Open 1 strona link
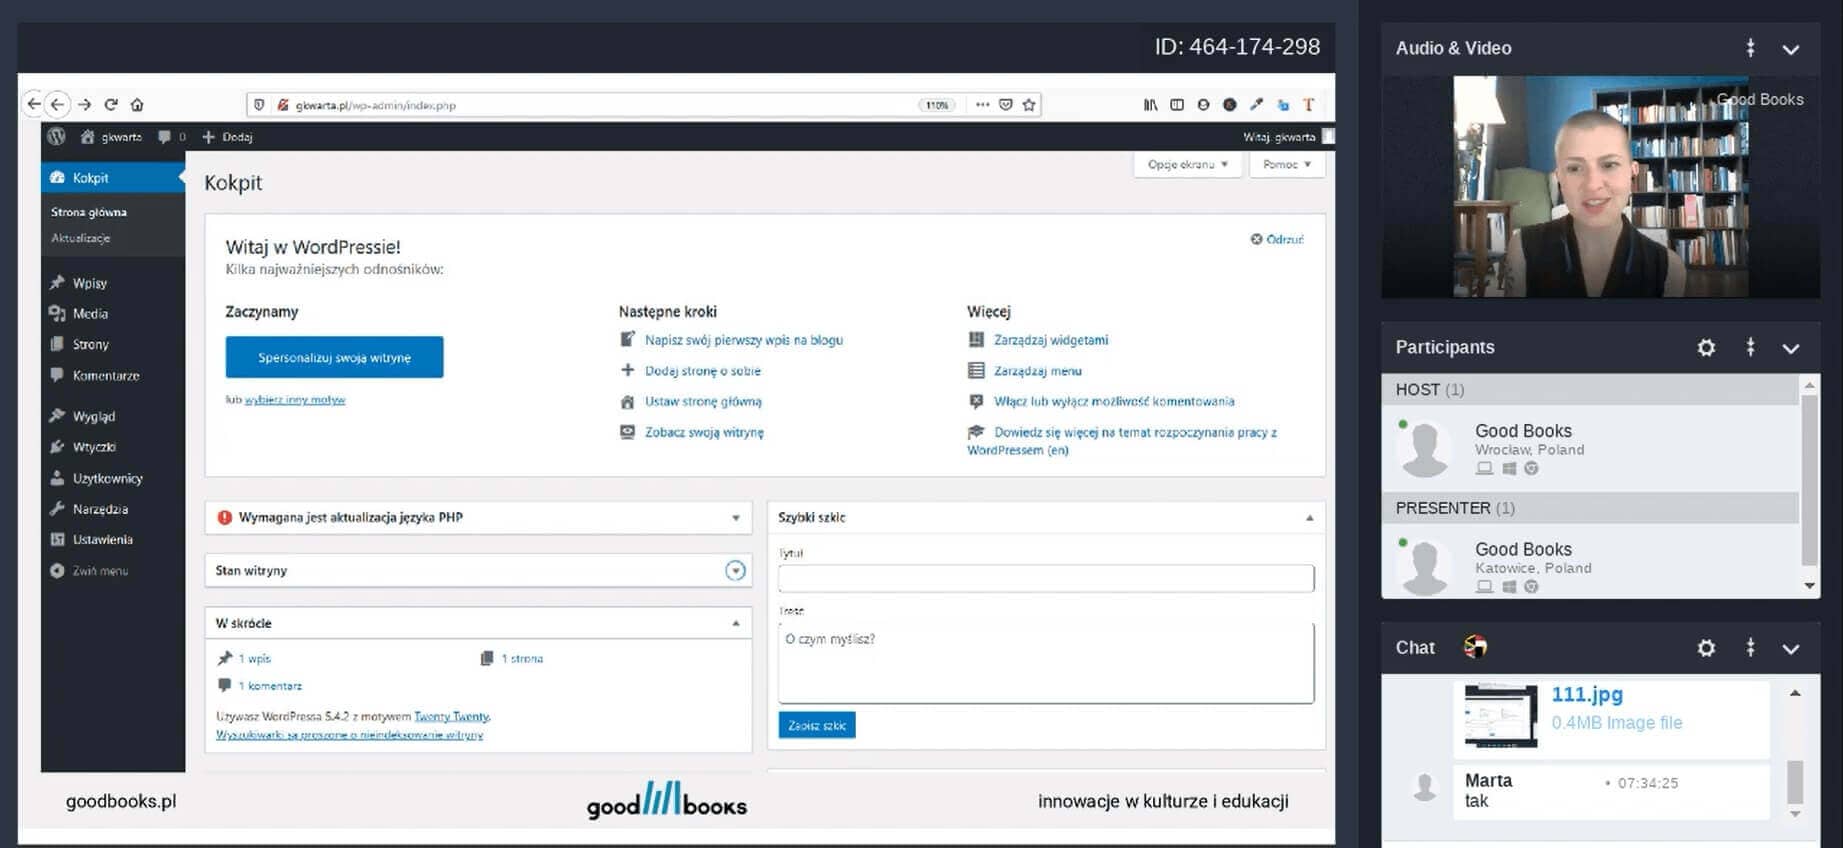Screen dimensions: 1843x848 pyautogui.click(x=522, y=659)
